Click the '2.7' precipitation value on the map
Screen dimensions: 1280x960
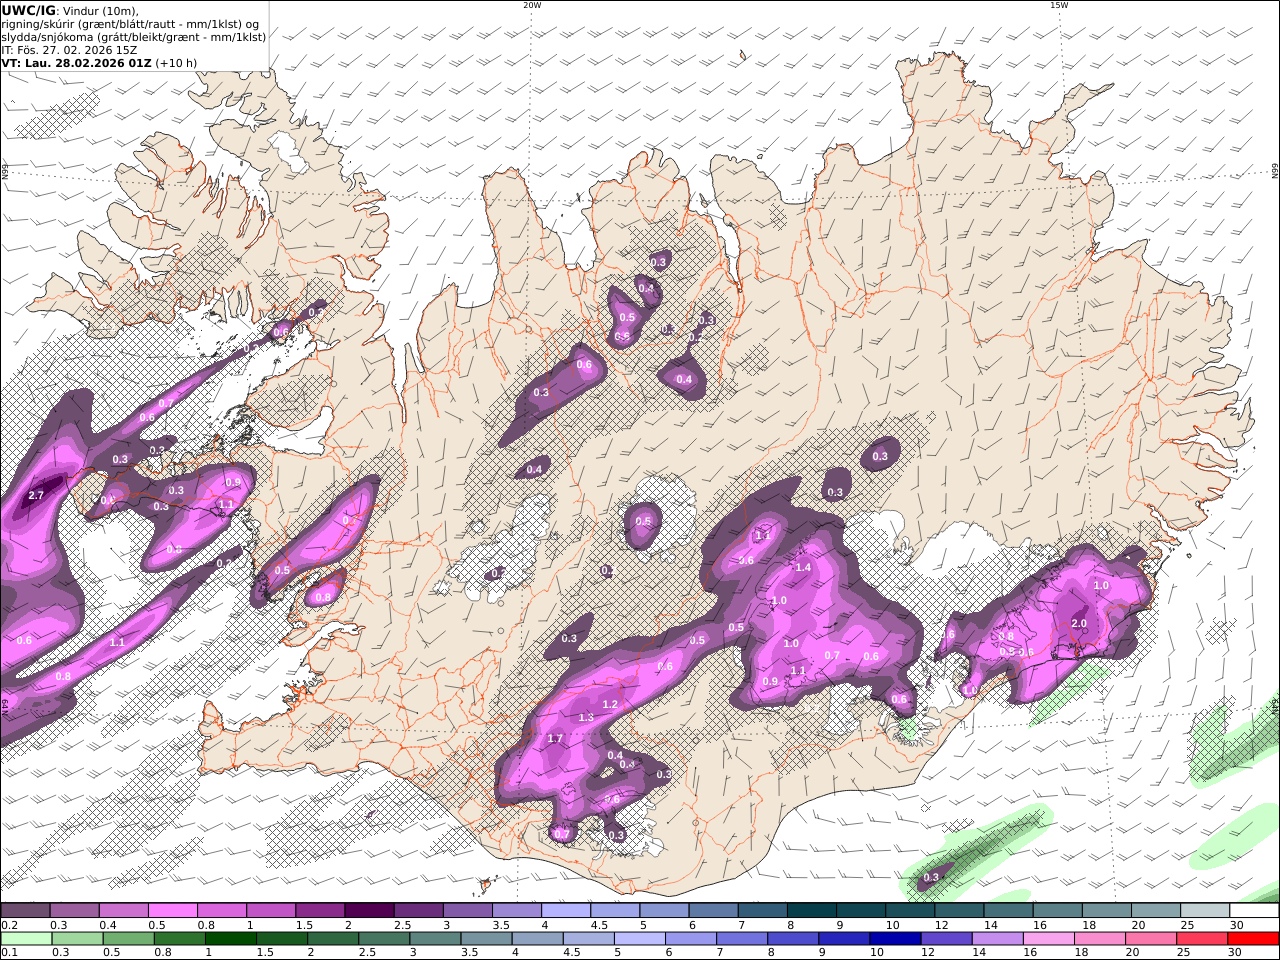[x=36, y=495]
